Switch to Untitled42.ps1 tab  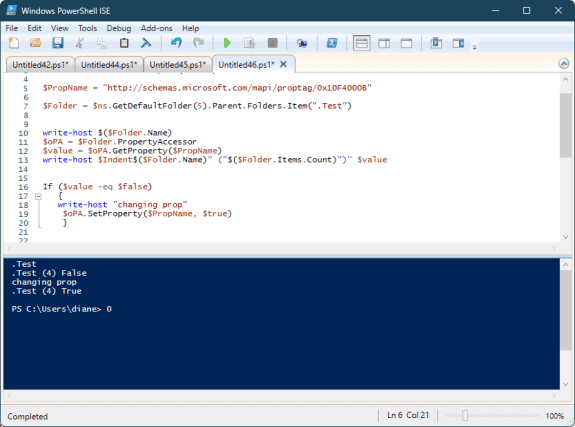pos(40,65)
